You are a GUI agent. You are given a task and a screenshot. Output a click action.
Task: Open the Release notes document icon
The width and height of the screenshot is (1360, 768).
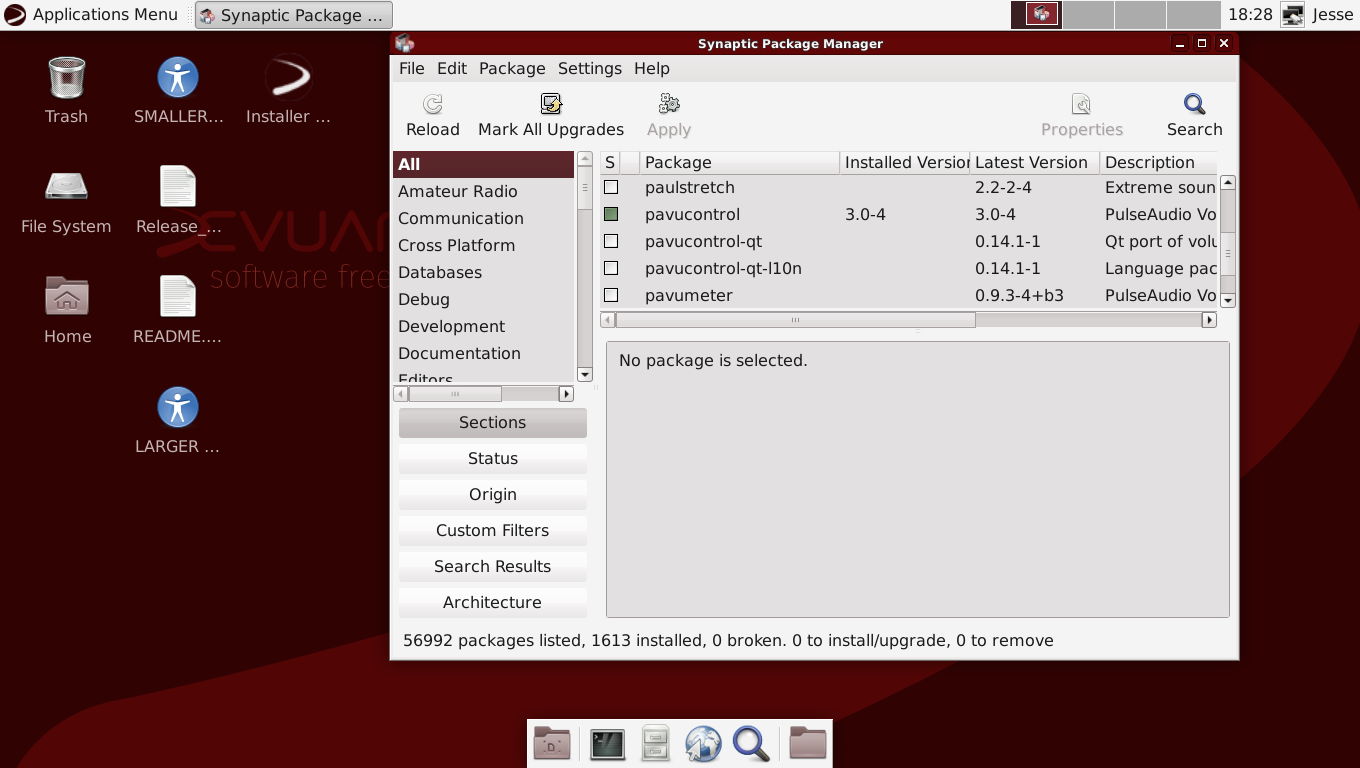tap(178, 187)
